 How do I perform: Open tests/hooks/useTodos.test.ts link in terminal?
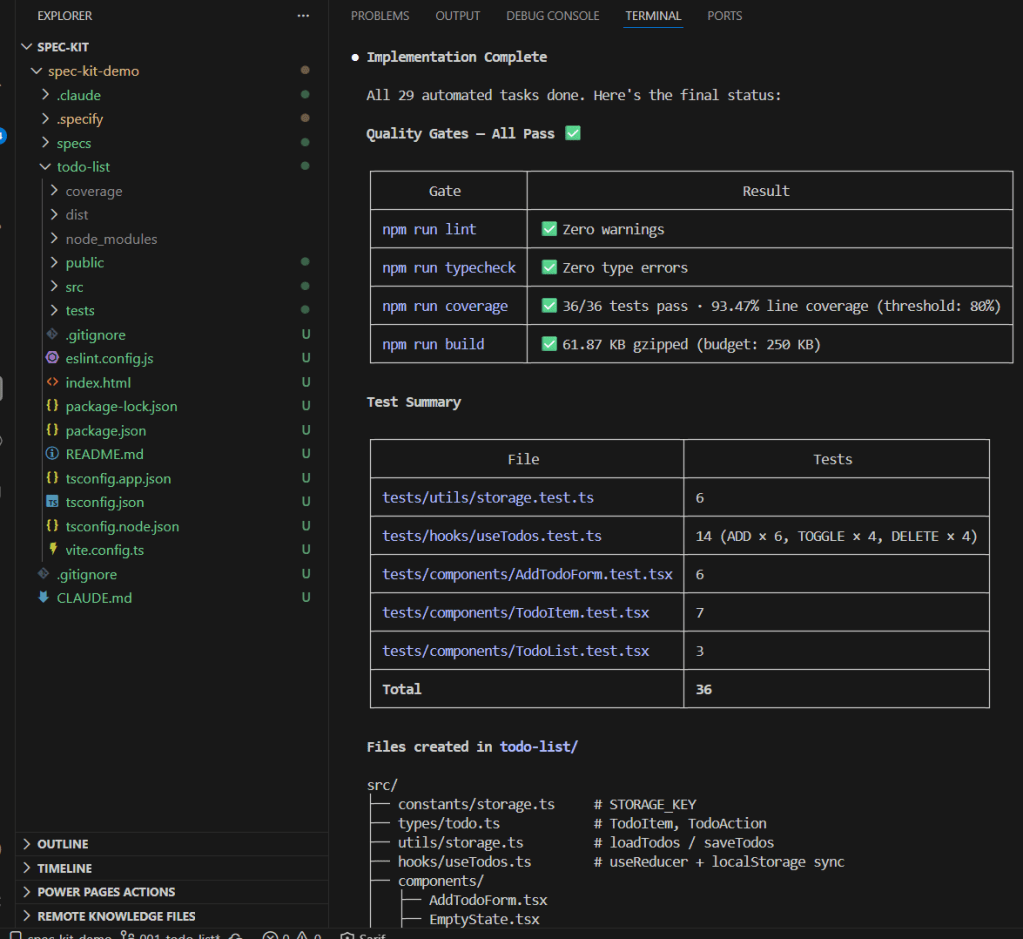[x=492, y=536]
